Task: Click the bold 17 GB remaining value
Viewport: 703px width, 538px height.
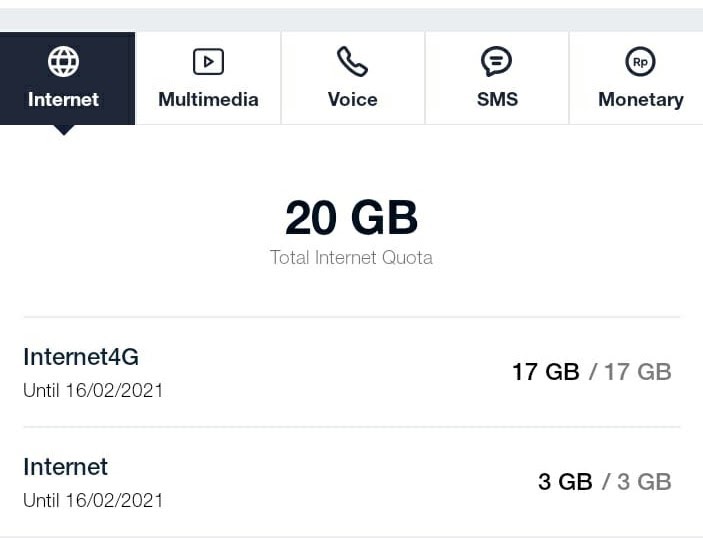Action: coord(545,372)
